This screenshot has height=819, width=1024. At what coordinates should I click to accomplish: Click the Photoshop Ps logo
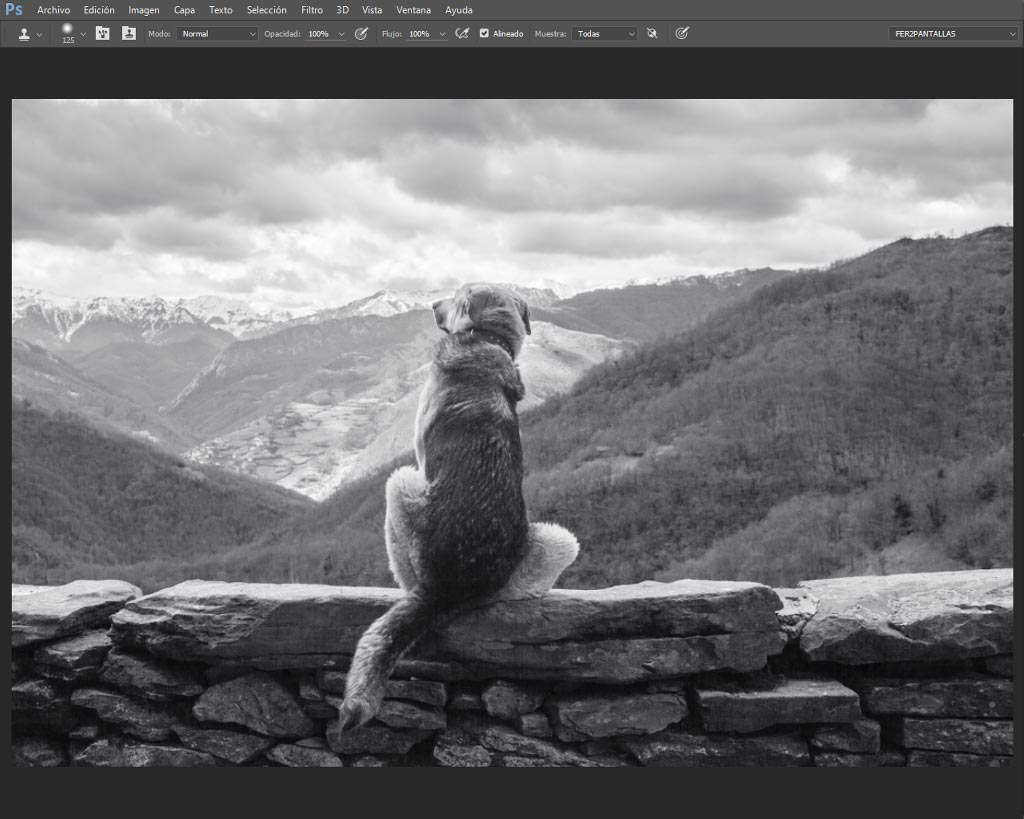pyautogui.click(x=14, y=10)
